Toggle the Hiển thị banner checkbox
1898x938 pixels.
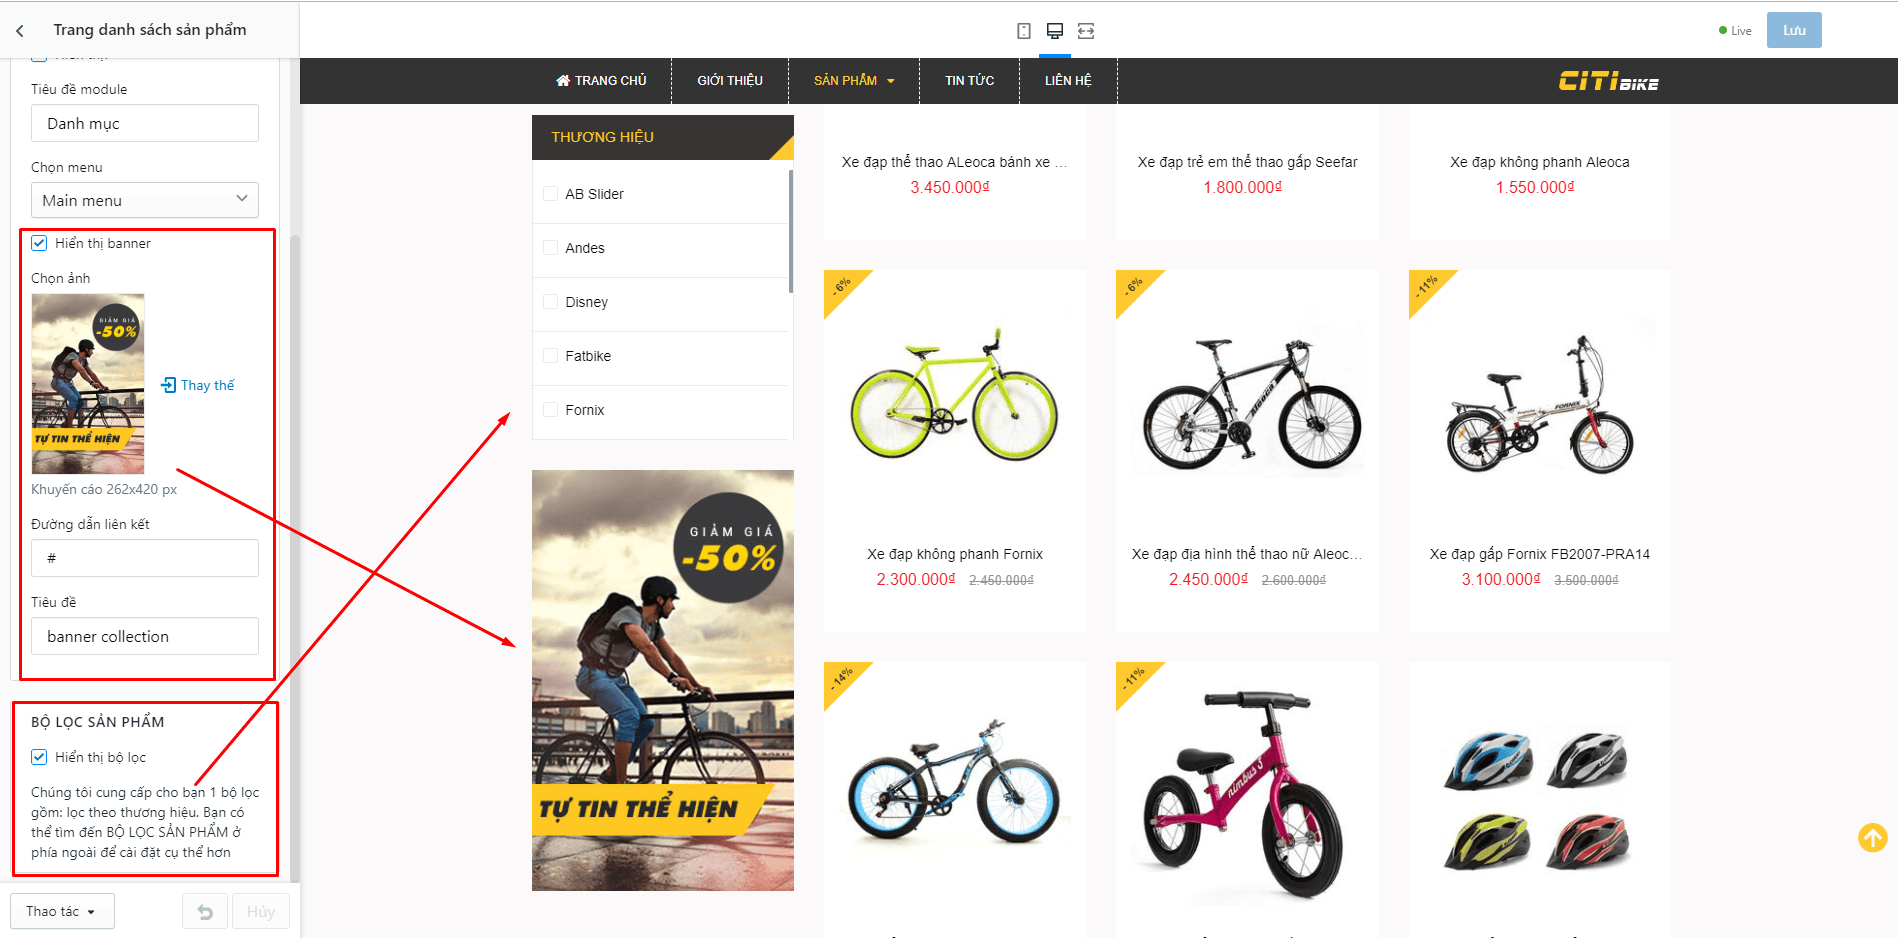pos(39,243)
